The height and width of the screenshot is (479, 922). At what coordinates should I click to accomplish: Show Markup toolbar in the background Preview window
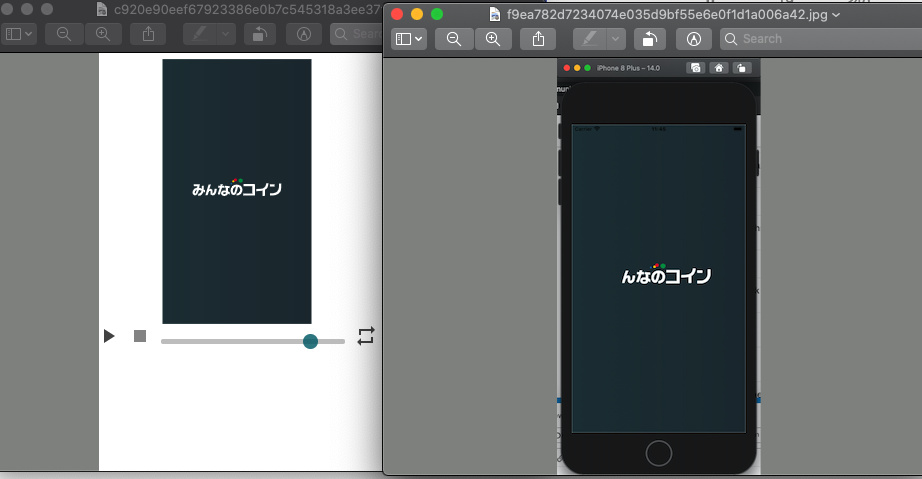coord(304,34)
